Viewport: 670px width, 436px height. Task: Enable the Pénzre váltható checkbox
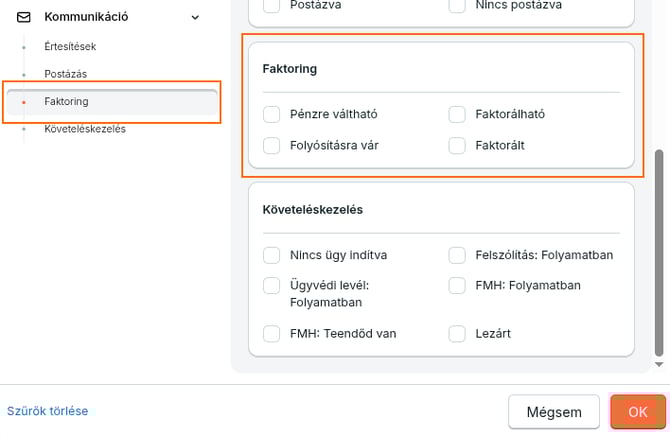(271, 114)
